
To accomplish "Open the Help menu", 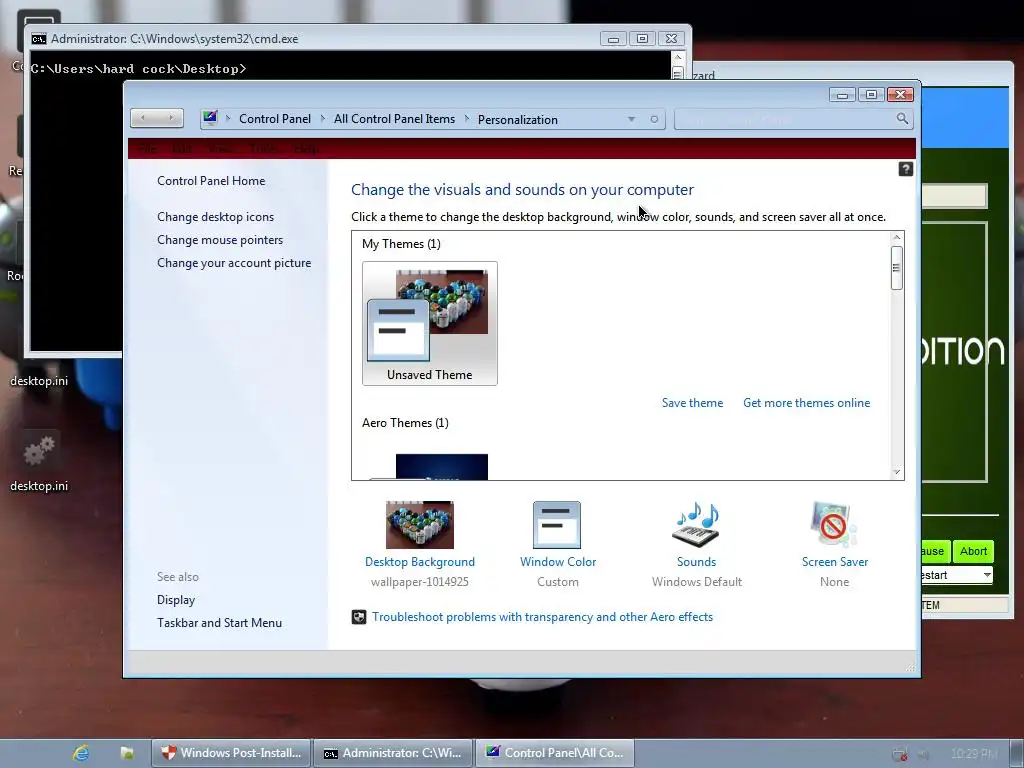I will coord(306,149).
